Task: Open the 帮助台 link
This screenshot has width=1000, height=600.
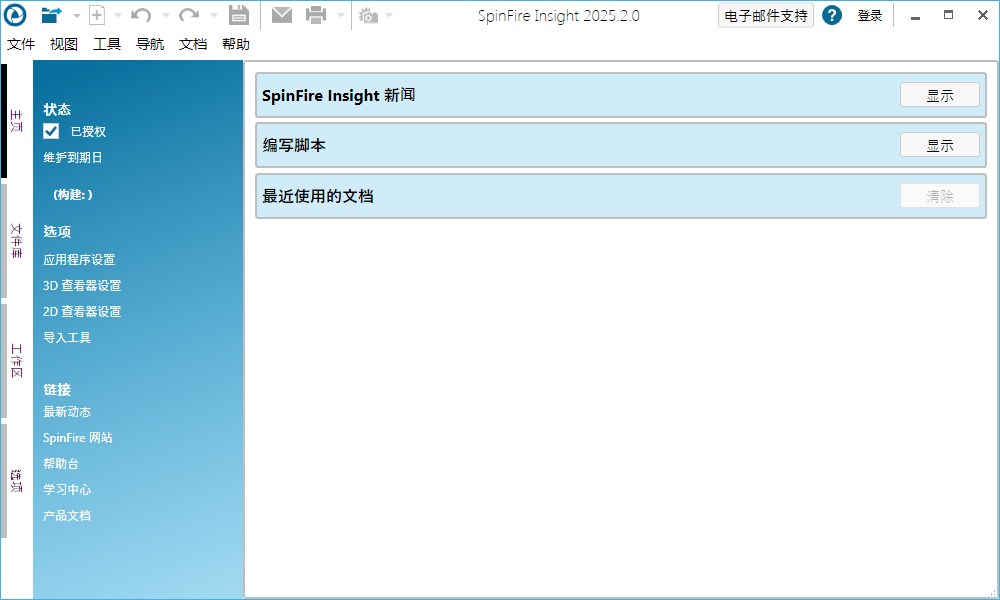Action: point(61,464)
